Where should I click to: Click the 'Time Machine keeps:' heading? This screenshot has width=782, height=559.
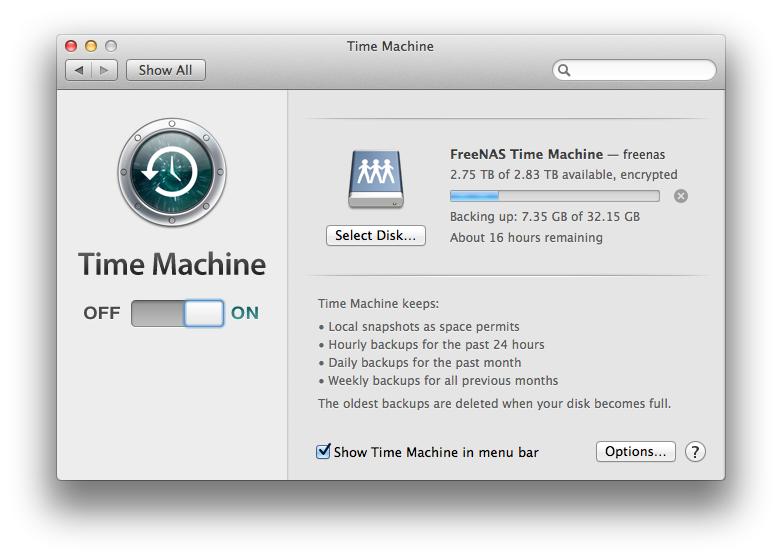379,304
